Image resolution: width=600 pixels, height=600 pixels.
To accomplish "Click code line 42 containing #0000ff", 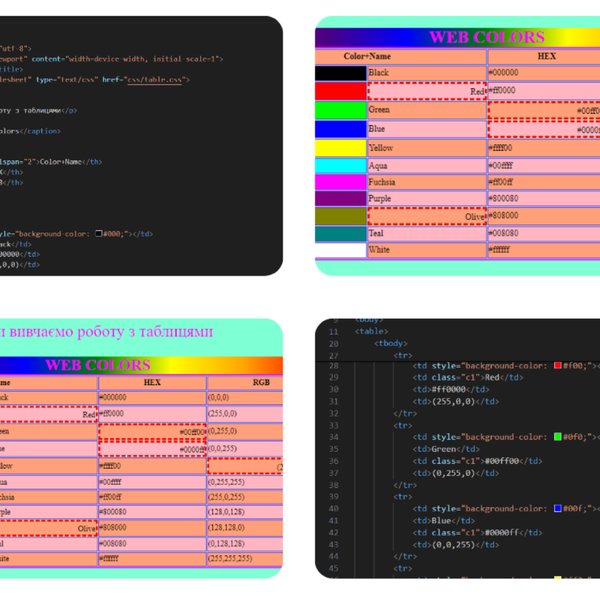I will coord(477,533).
